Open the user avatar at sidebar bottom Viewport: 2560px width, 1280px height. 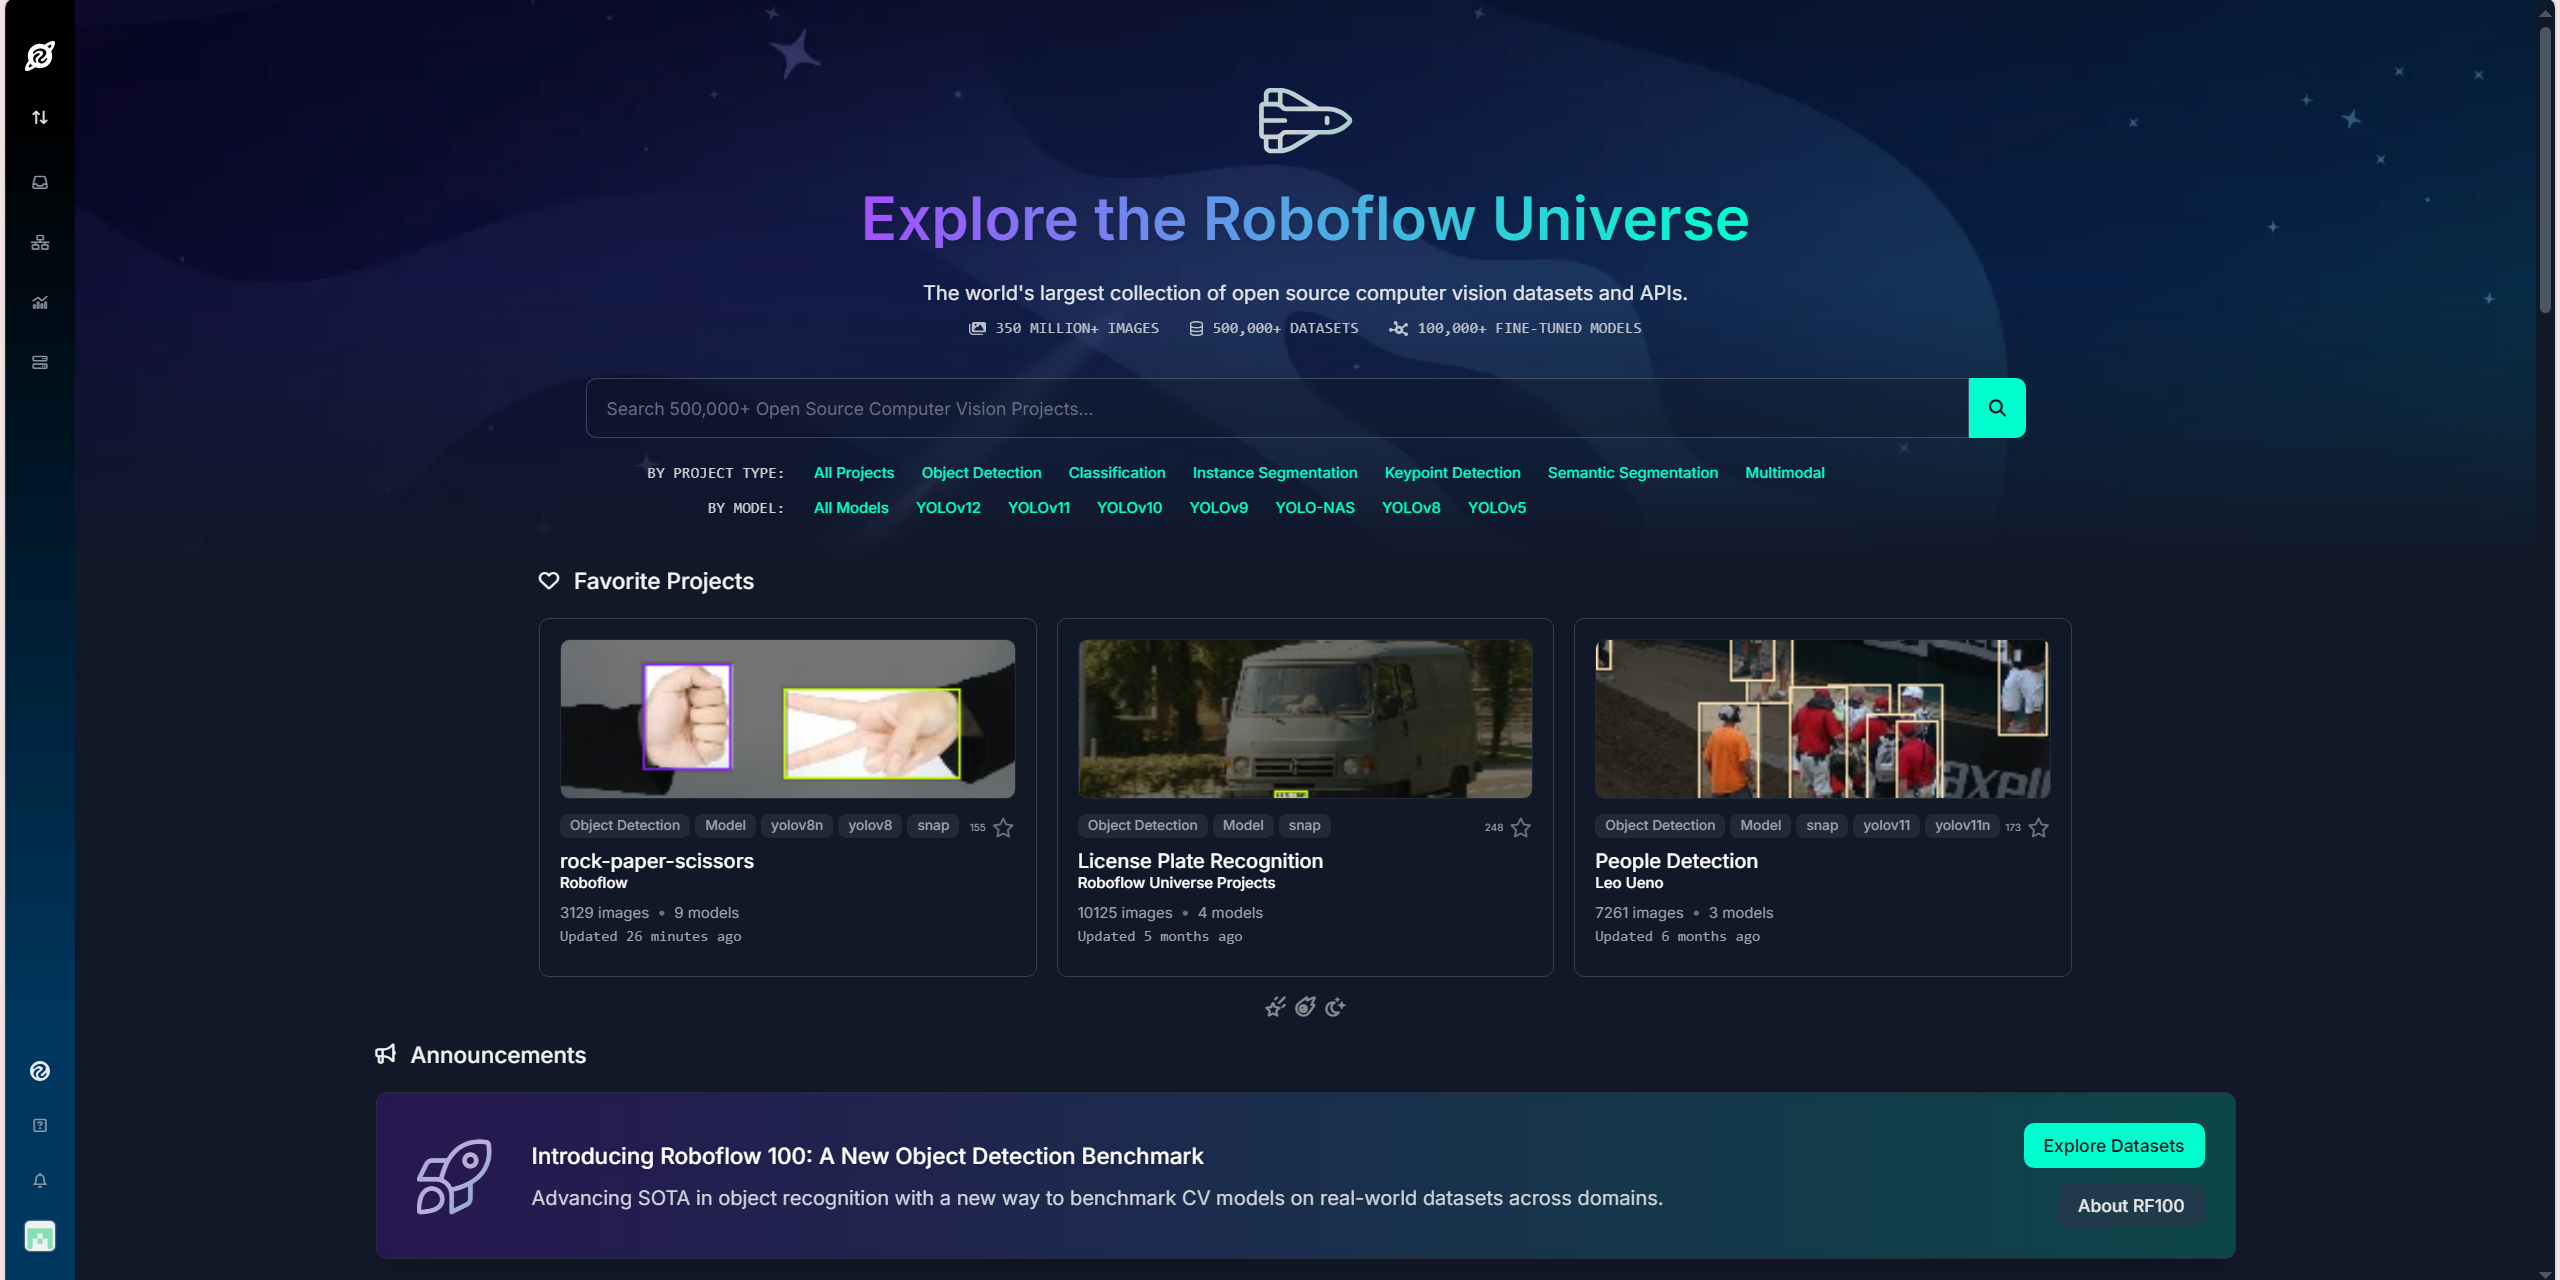[40, 1237]
